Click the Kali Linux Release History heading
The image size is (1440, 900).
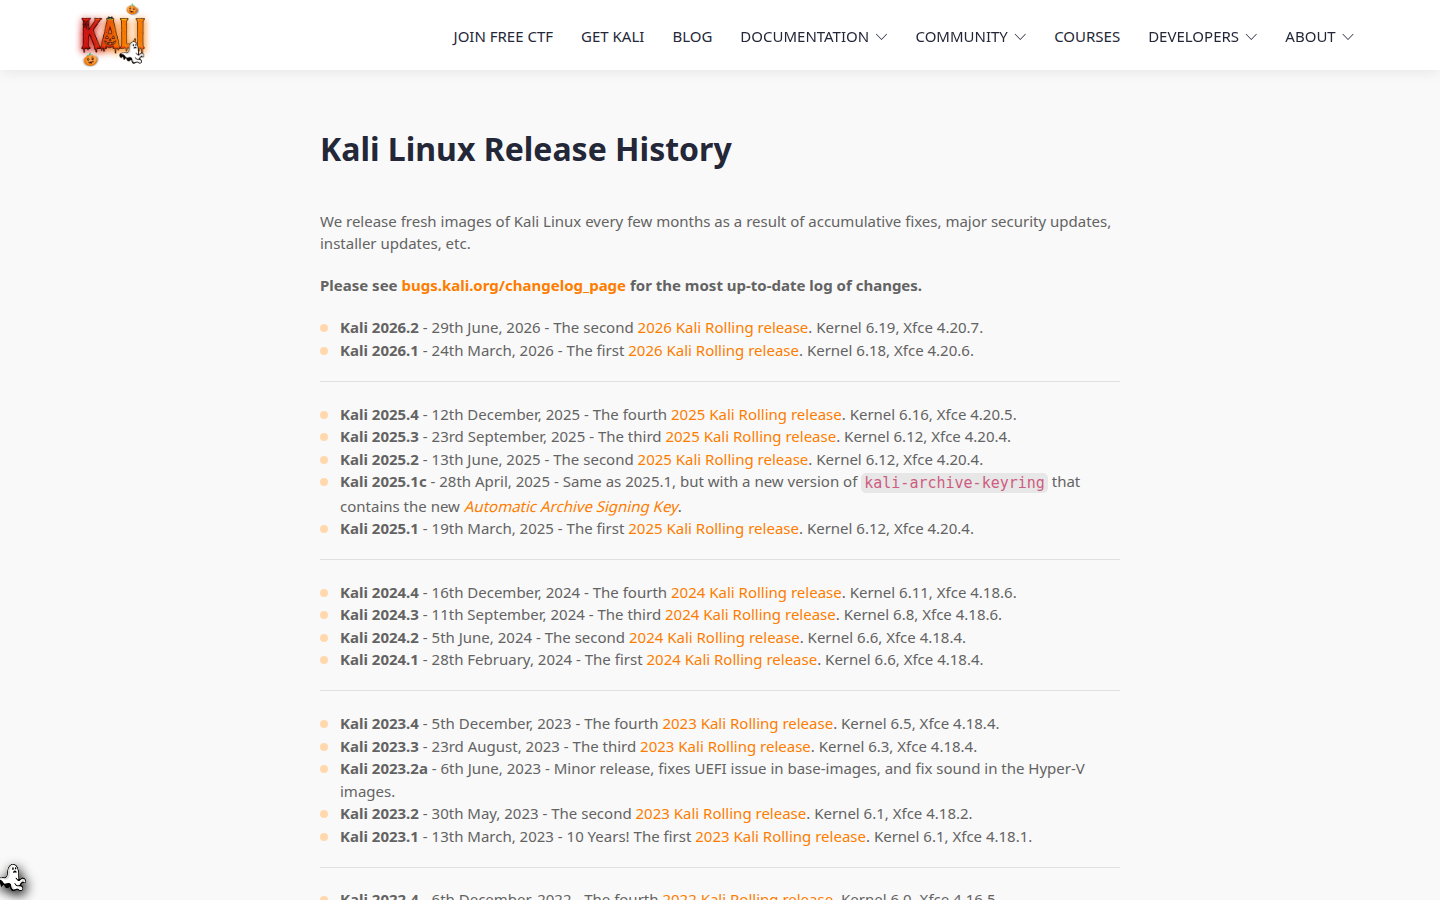[x=526, y=150]
